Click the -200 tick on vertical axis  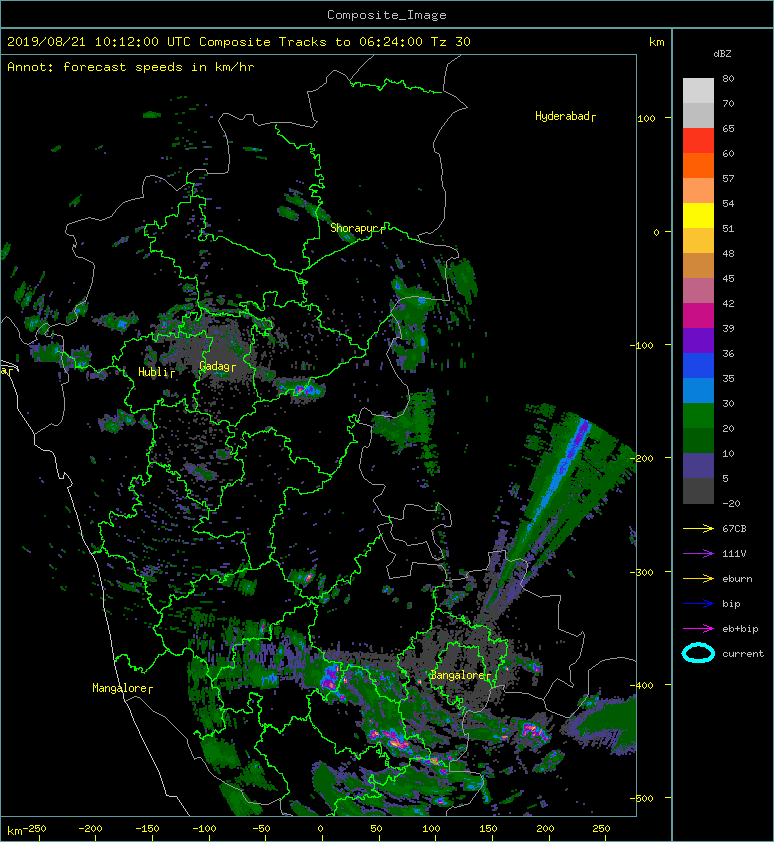[x=641, y=459]
